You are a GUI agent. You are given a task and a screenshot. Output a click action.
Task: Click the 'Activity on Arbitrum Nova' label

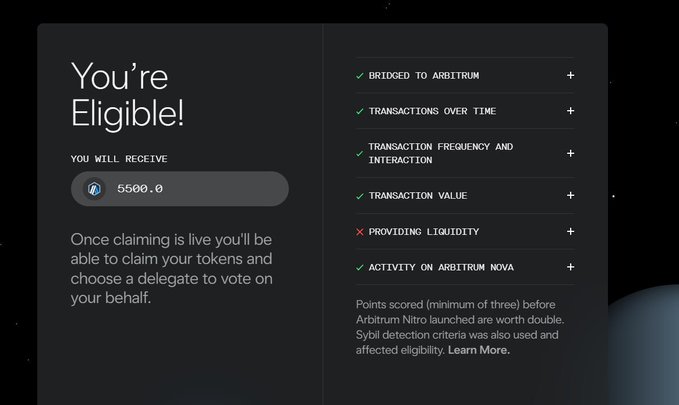pyautogui.click(x=441, y=267)
